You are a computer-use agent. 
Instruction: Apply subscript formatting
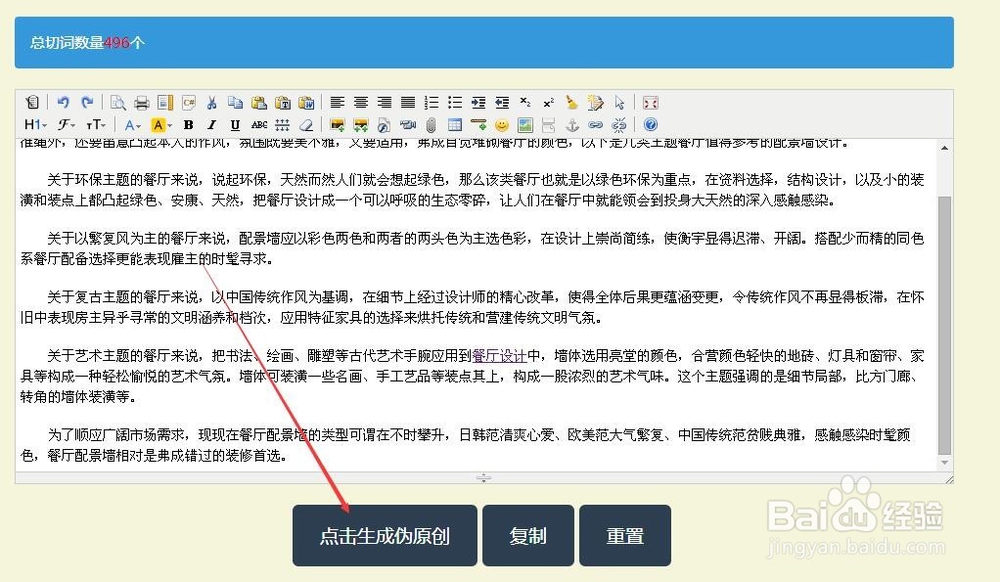pyautogui.click(x=526, y=103)
